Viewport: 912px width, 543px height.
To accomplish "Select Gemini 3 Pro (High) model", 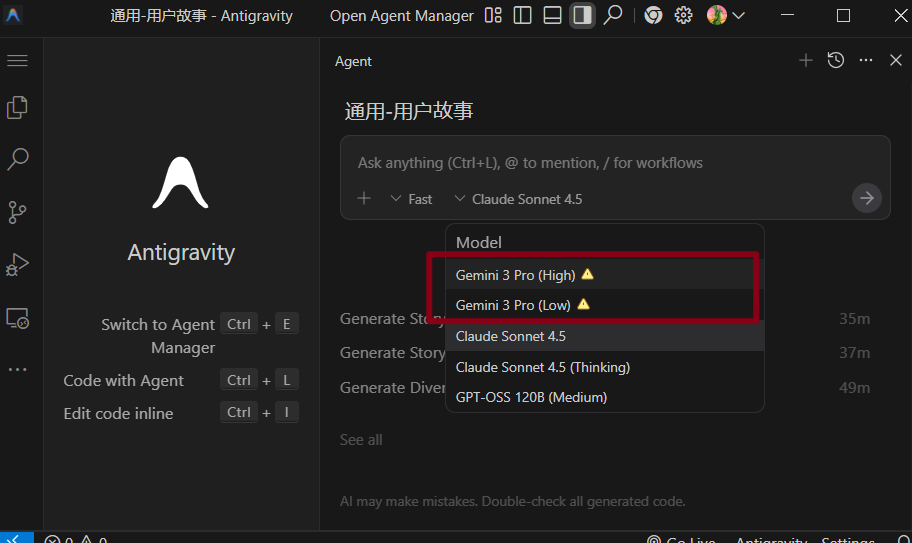I will 605,274.
